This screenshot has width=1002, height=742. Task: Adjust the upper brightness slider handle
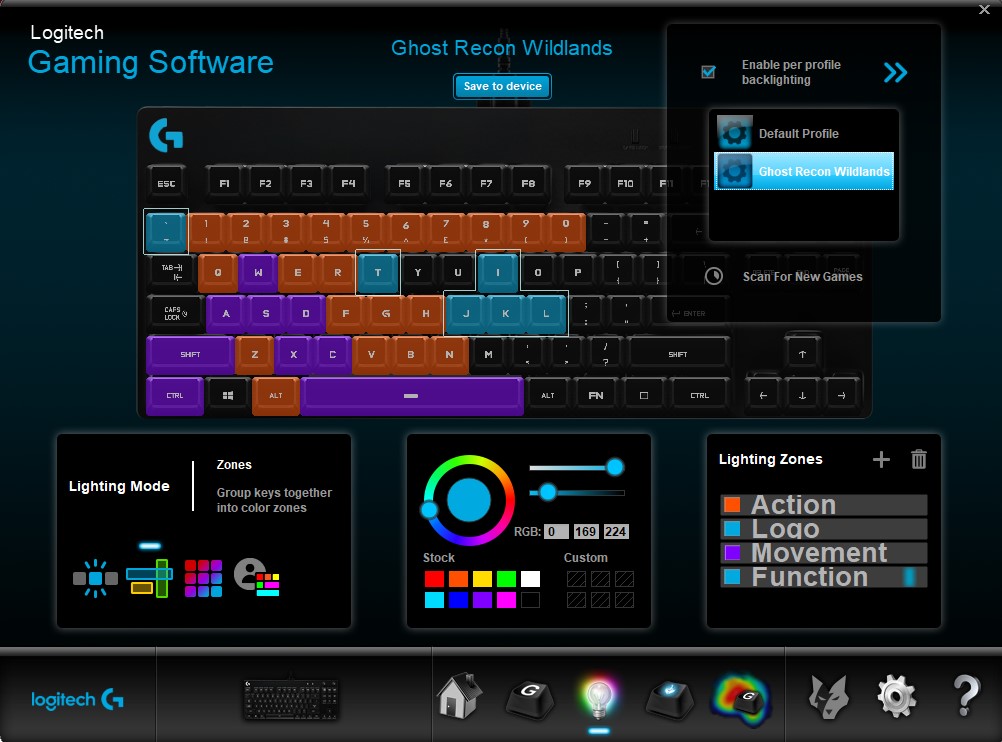tap(615, 467)
